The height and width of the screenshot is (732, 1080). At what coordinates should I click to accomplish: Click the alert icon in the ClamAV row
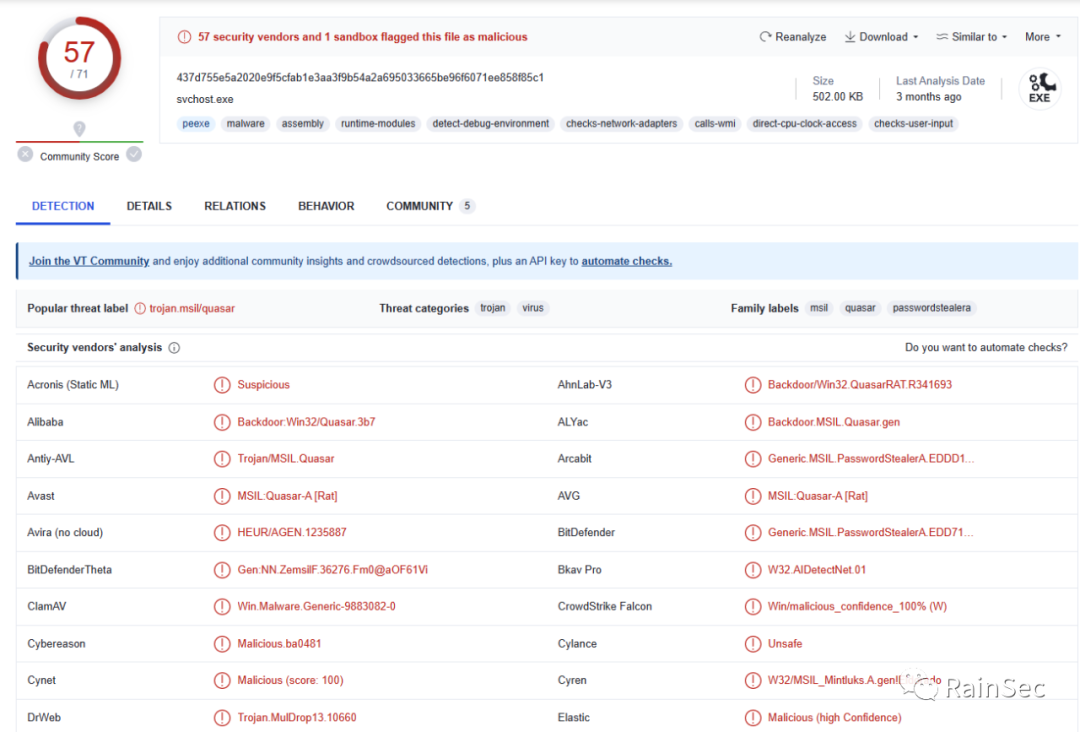(x=222, y=607)
